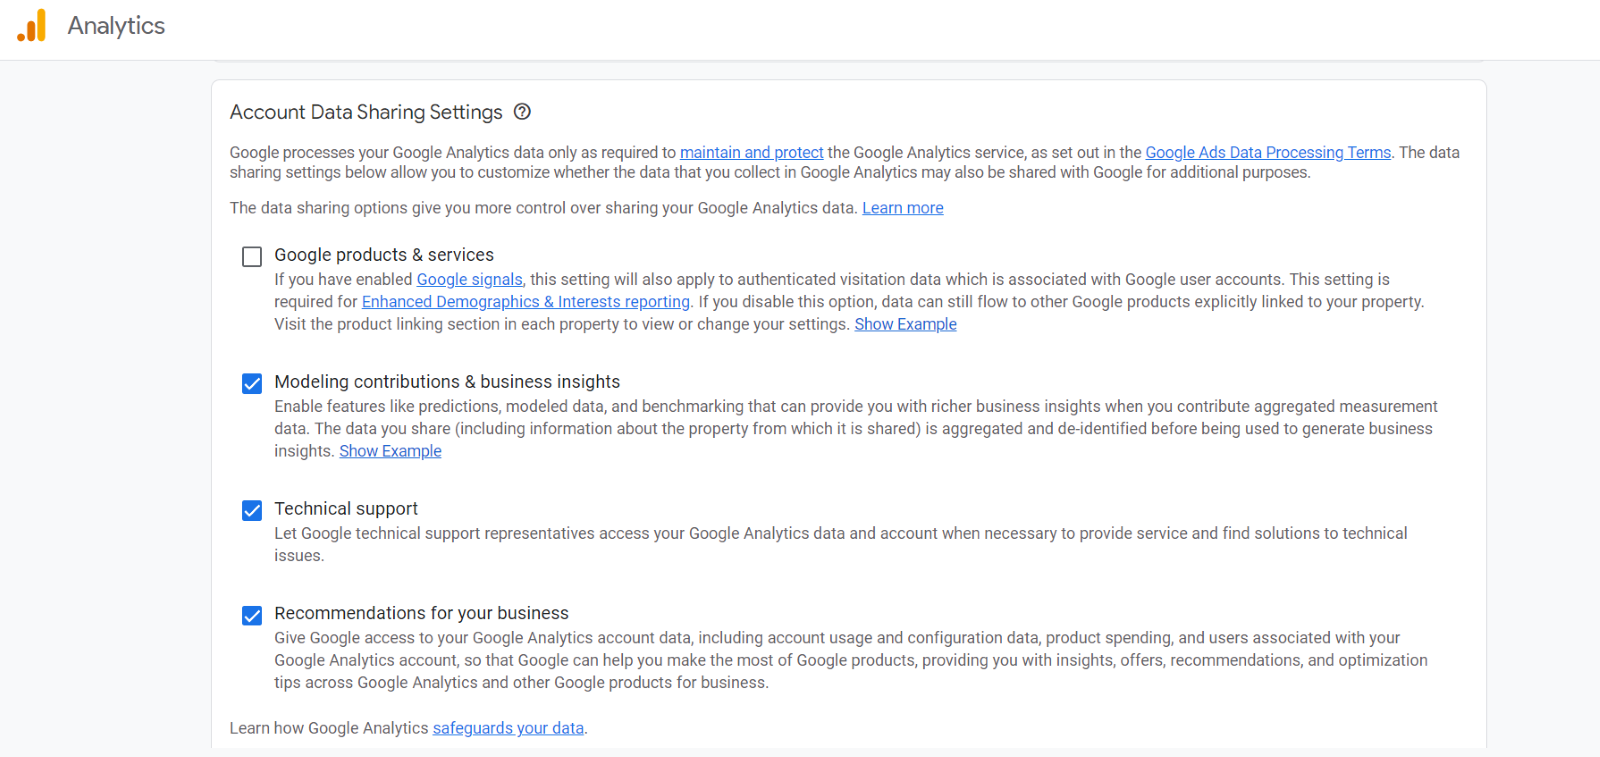Click the Technical support label

coord(346,509)
